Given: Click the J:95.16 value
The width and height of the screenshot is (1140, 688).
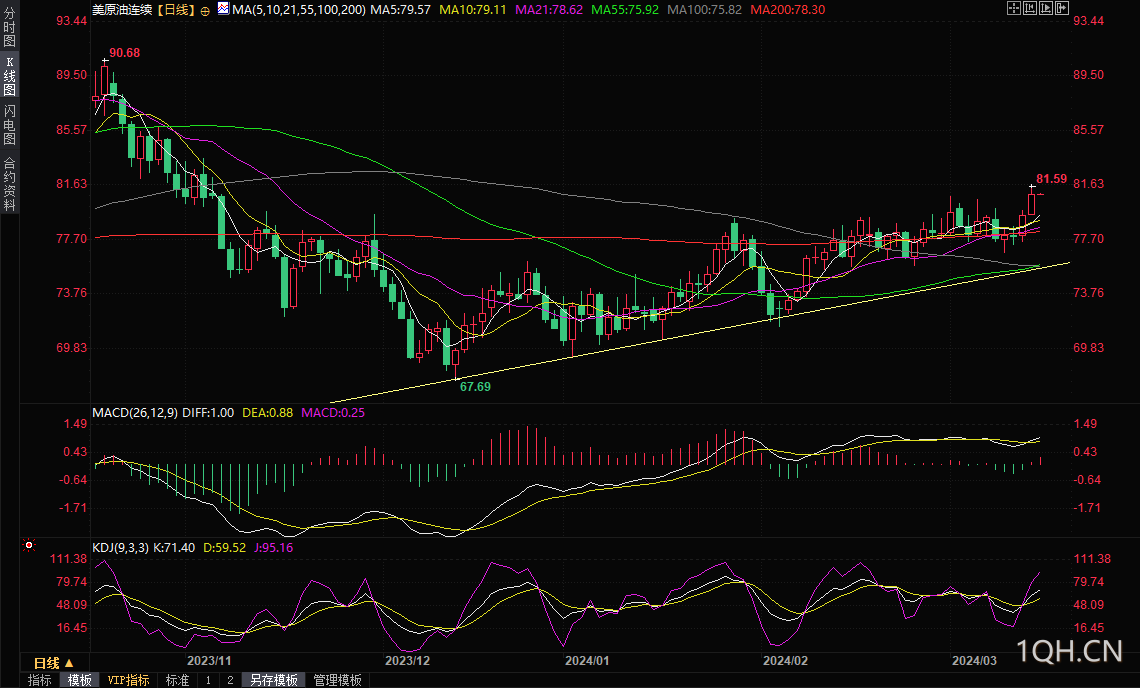Looking at the screenshot, I should 273,548.
